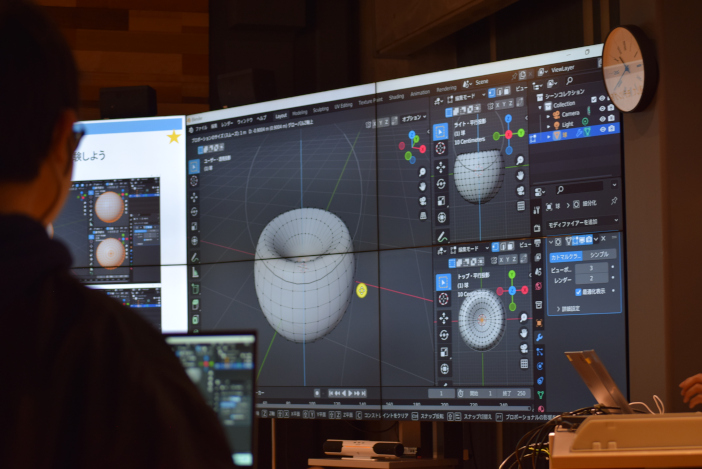
Task: Toggle eye icon on the selected mesh row
Action: (603, 129)
